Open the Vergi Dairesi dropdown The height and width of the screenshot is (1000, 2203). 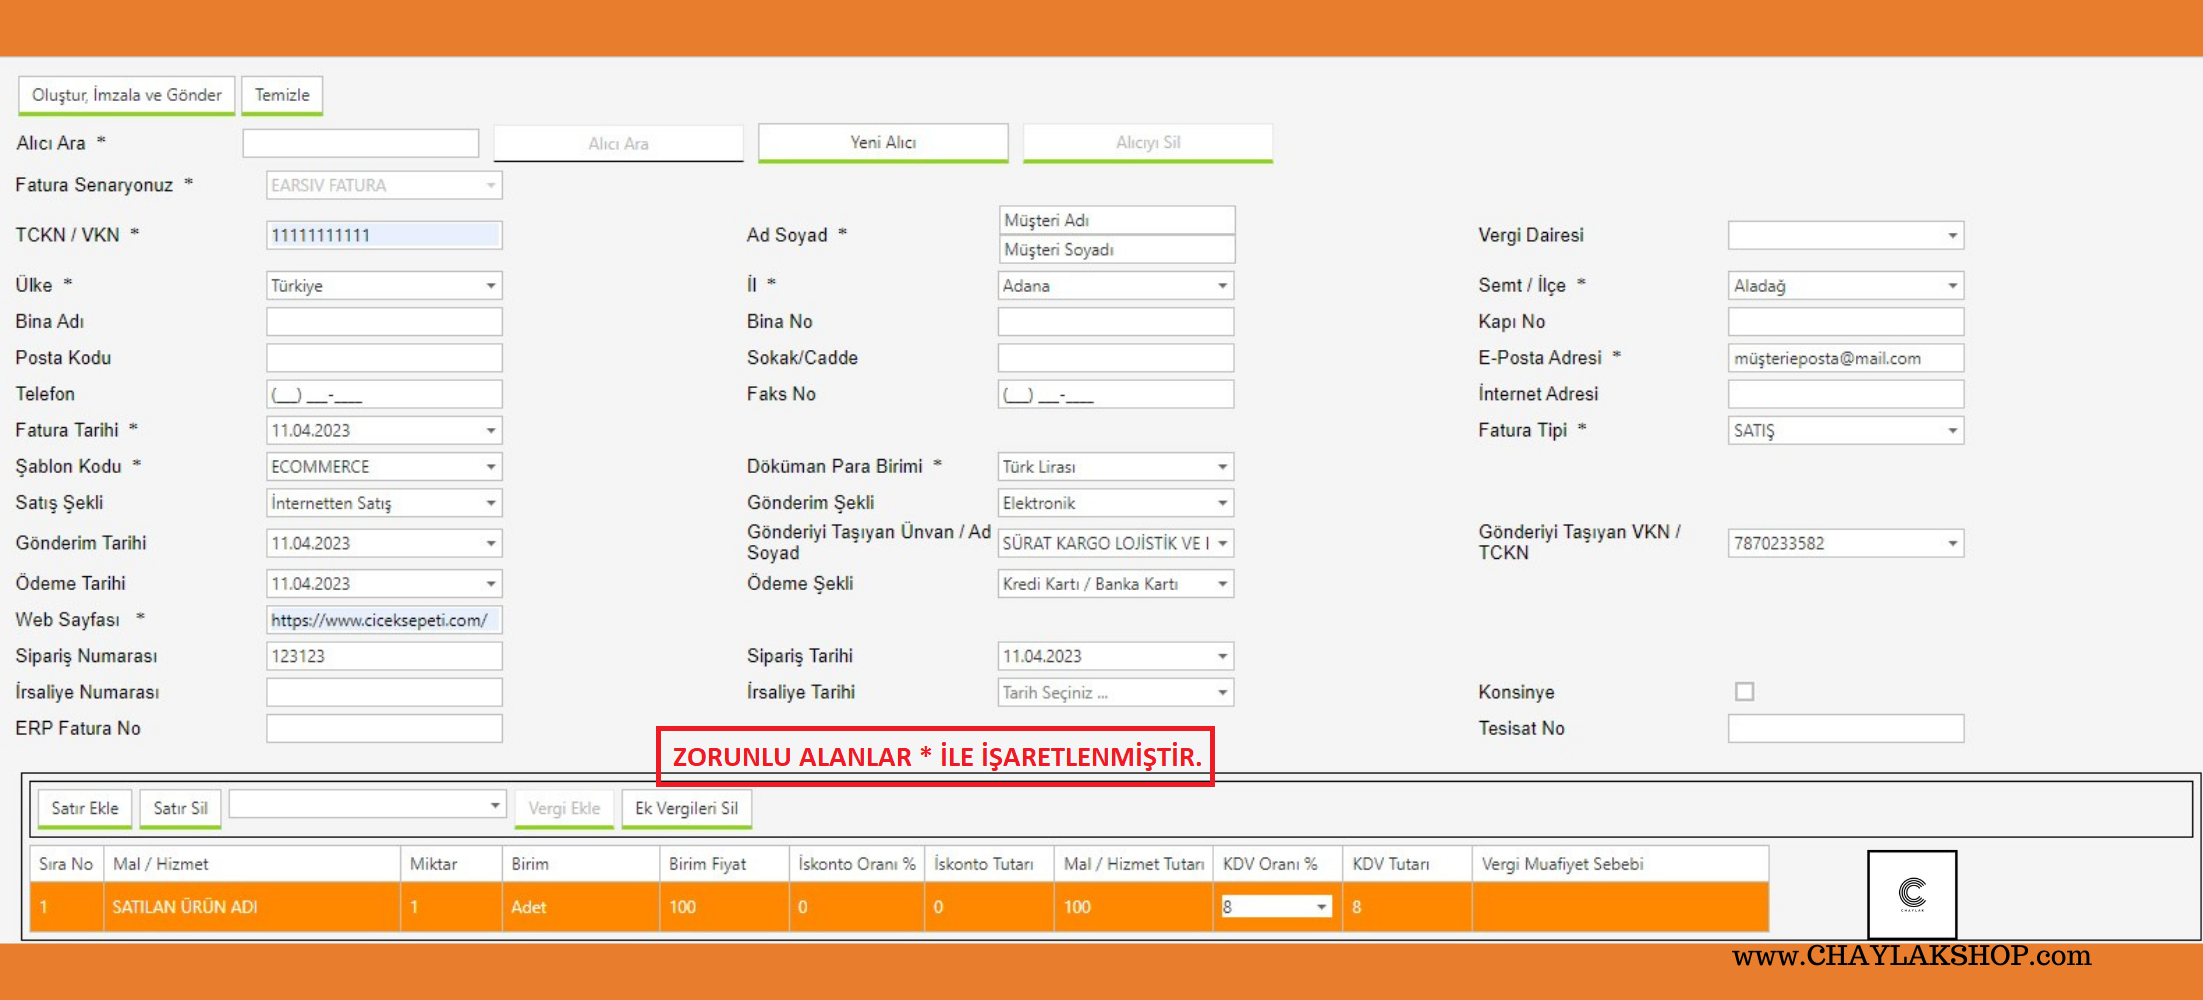1951,236
